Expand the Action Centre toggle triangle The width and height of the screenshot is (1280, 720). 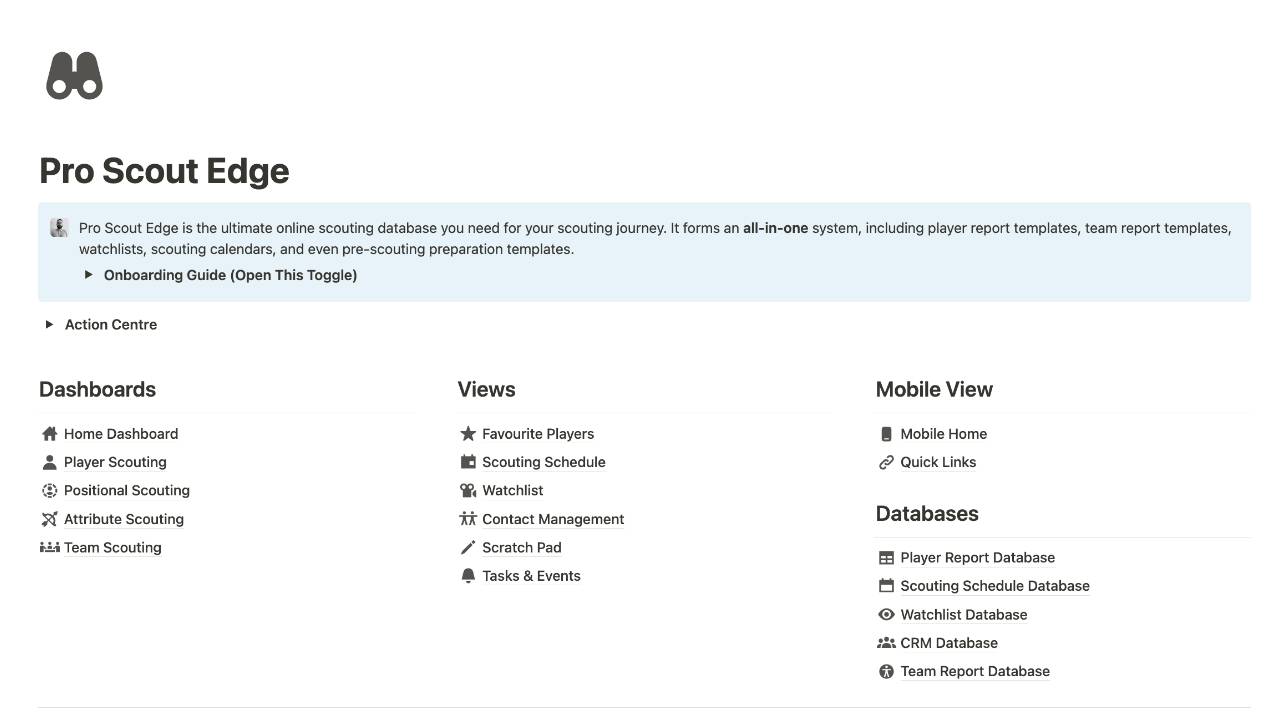point(49,324)
